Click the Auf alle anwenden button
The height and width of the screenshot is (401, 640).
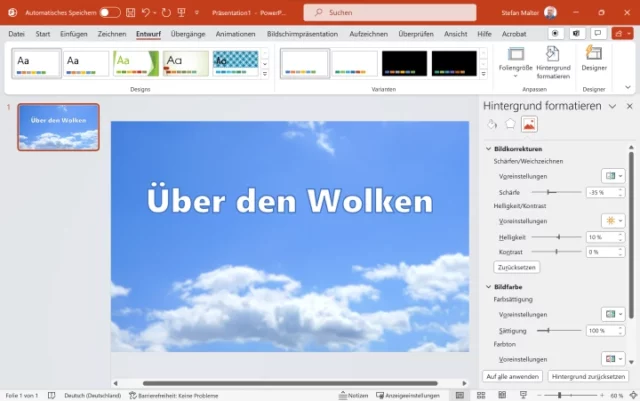[x=512, y=376]
